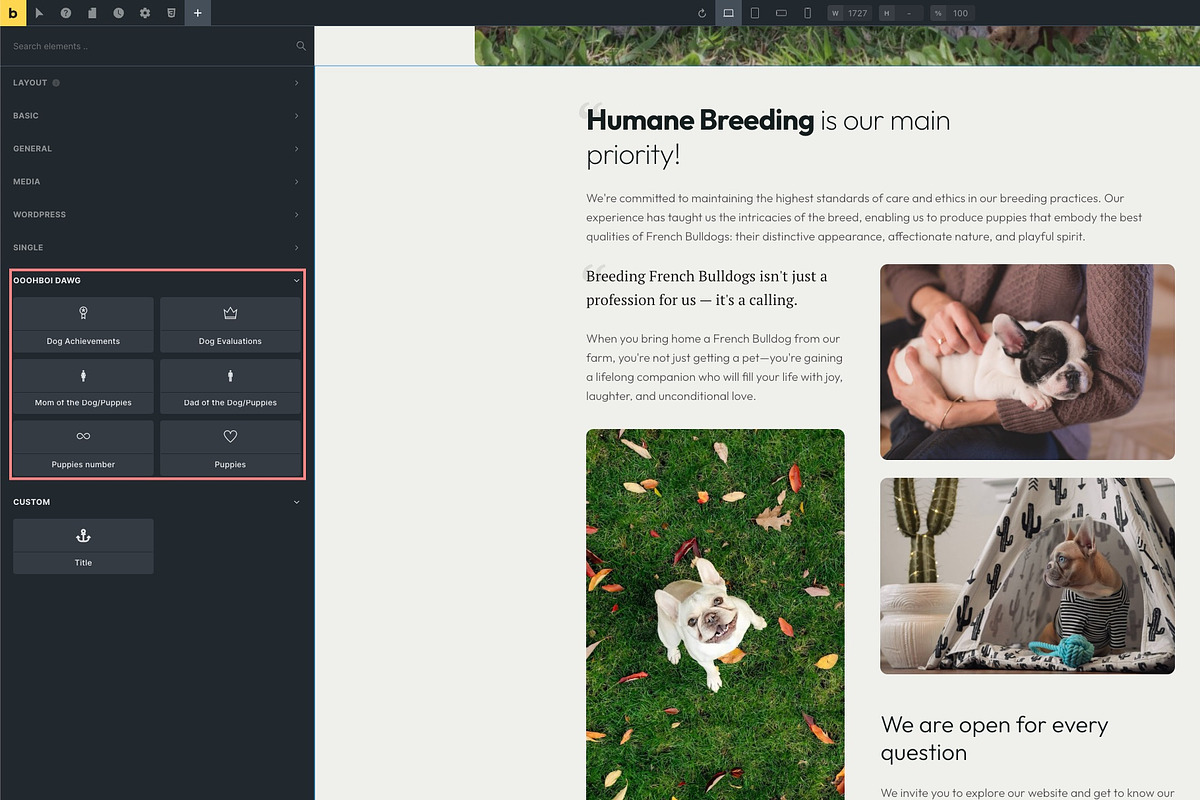1200x800 pixels.
Task: Select the paragraph starting We invite you
Action: click(x=1028, y=793)
